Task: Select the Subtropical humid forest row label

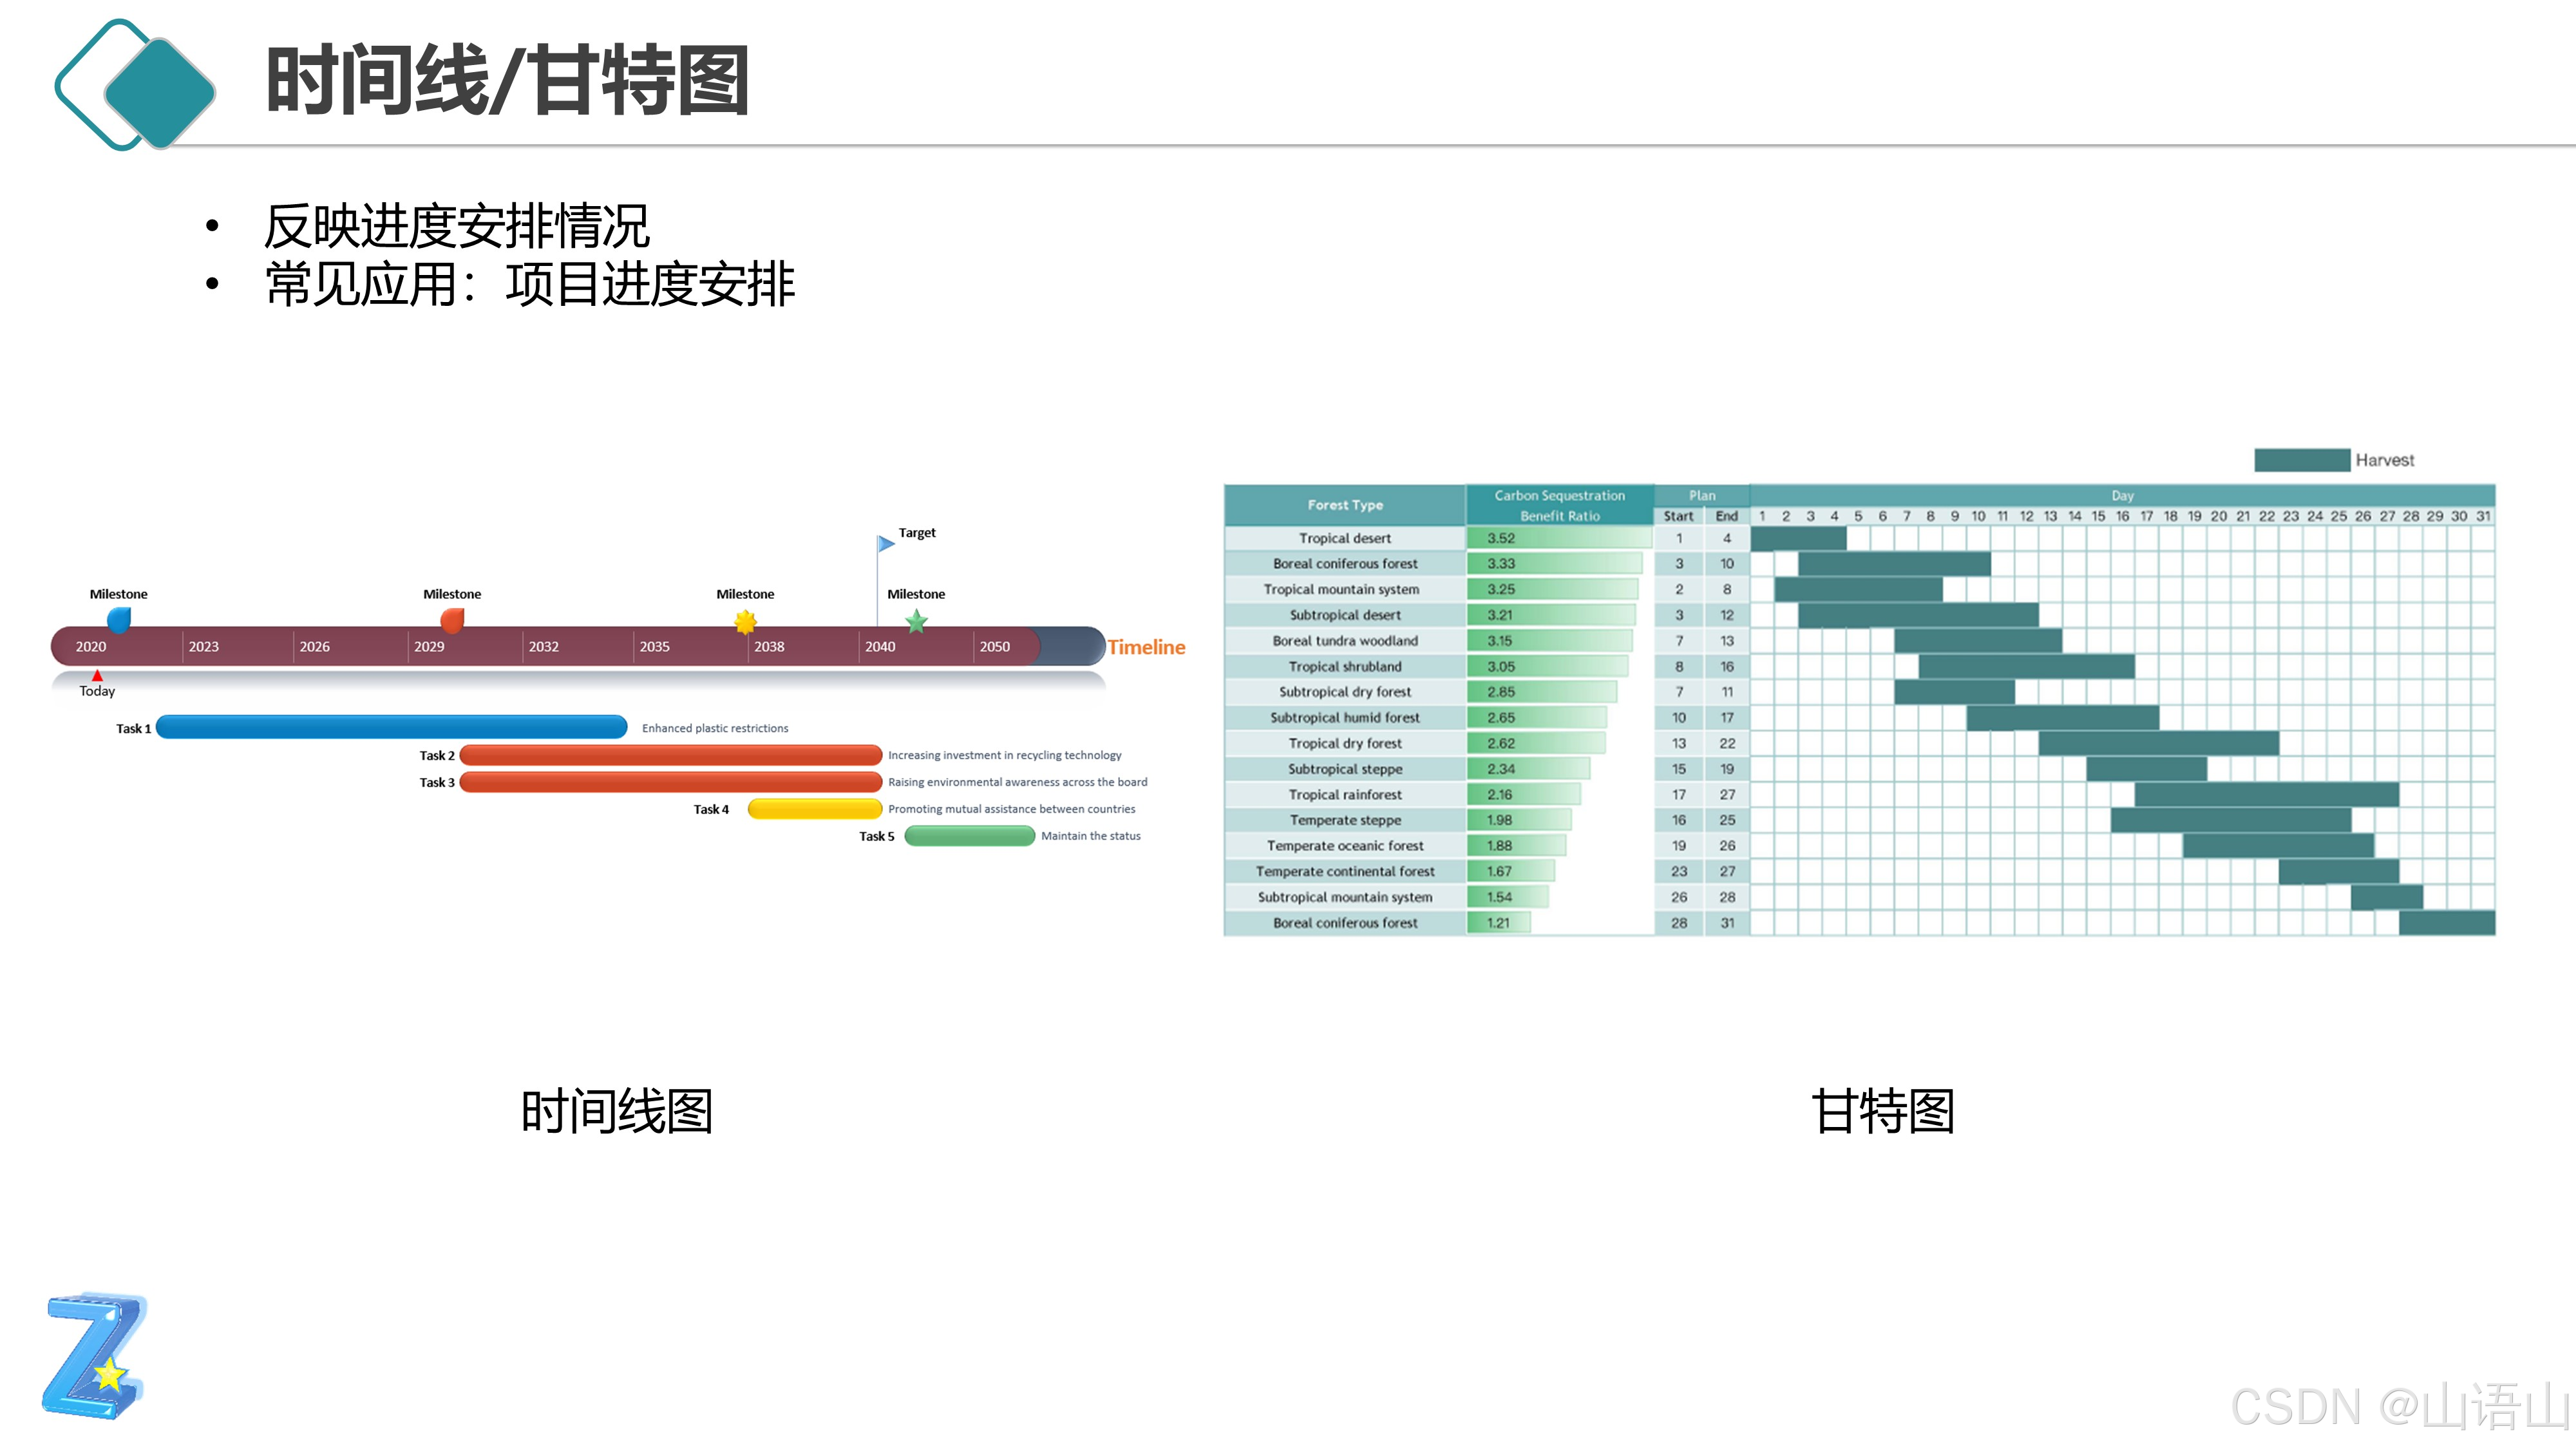Action: coord(1345,718)
